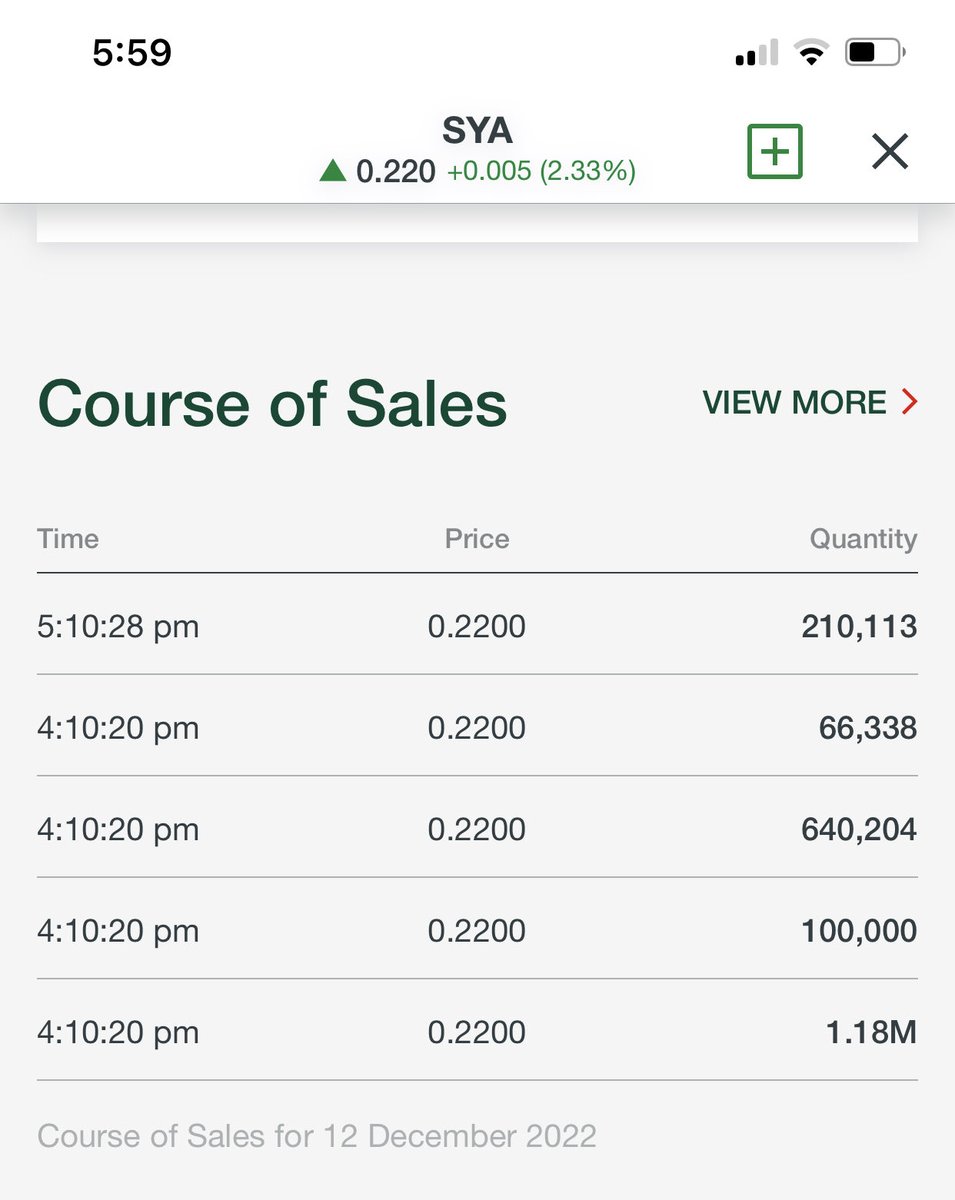This screenshot has height=1200, width=955.
Task: Tap the green plus watchlist icon
Action: (x=775, y=150)
